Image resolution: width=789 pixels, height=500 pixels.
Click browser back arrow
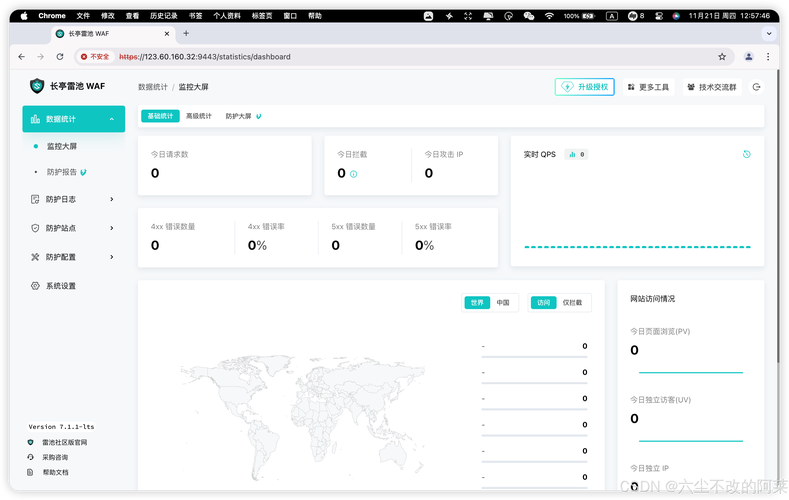coord(21,57)
